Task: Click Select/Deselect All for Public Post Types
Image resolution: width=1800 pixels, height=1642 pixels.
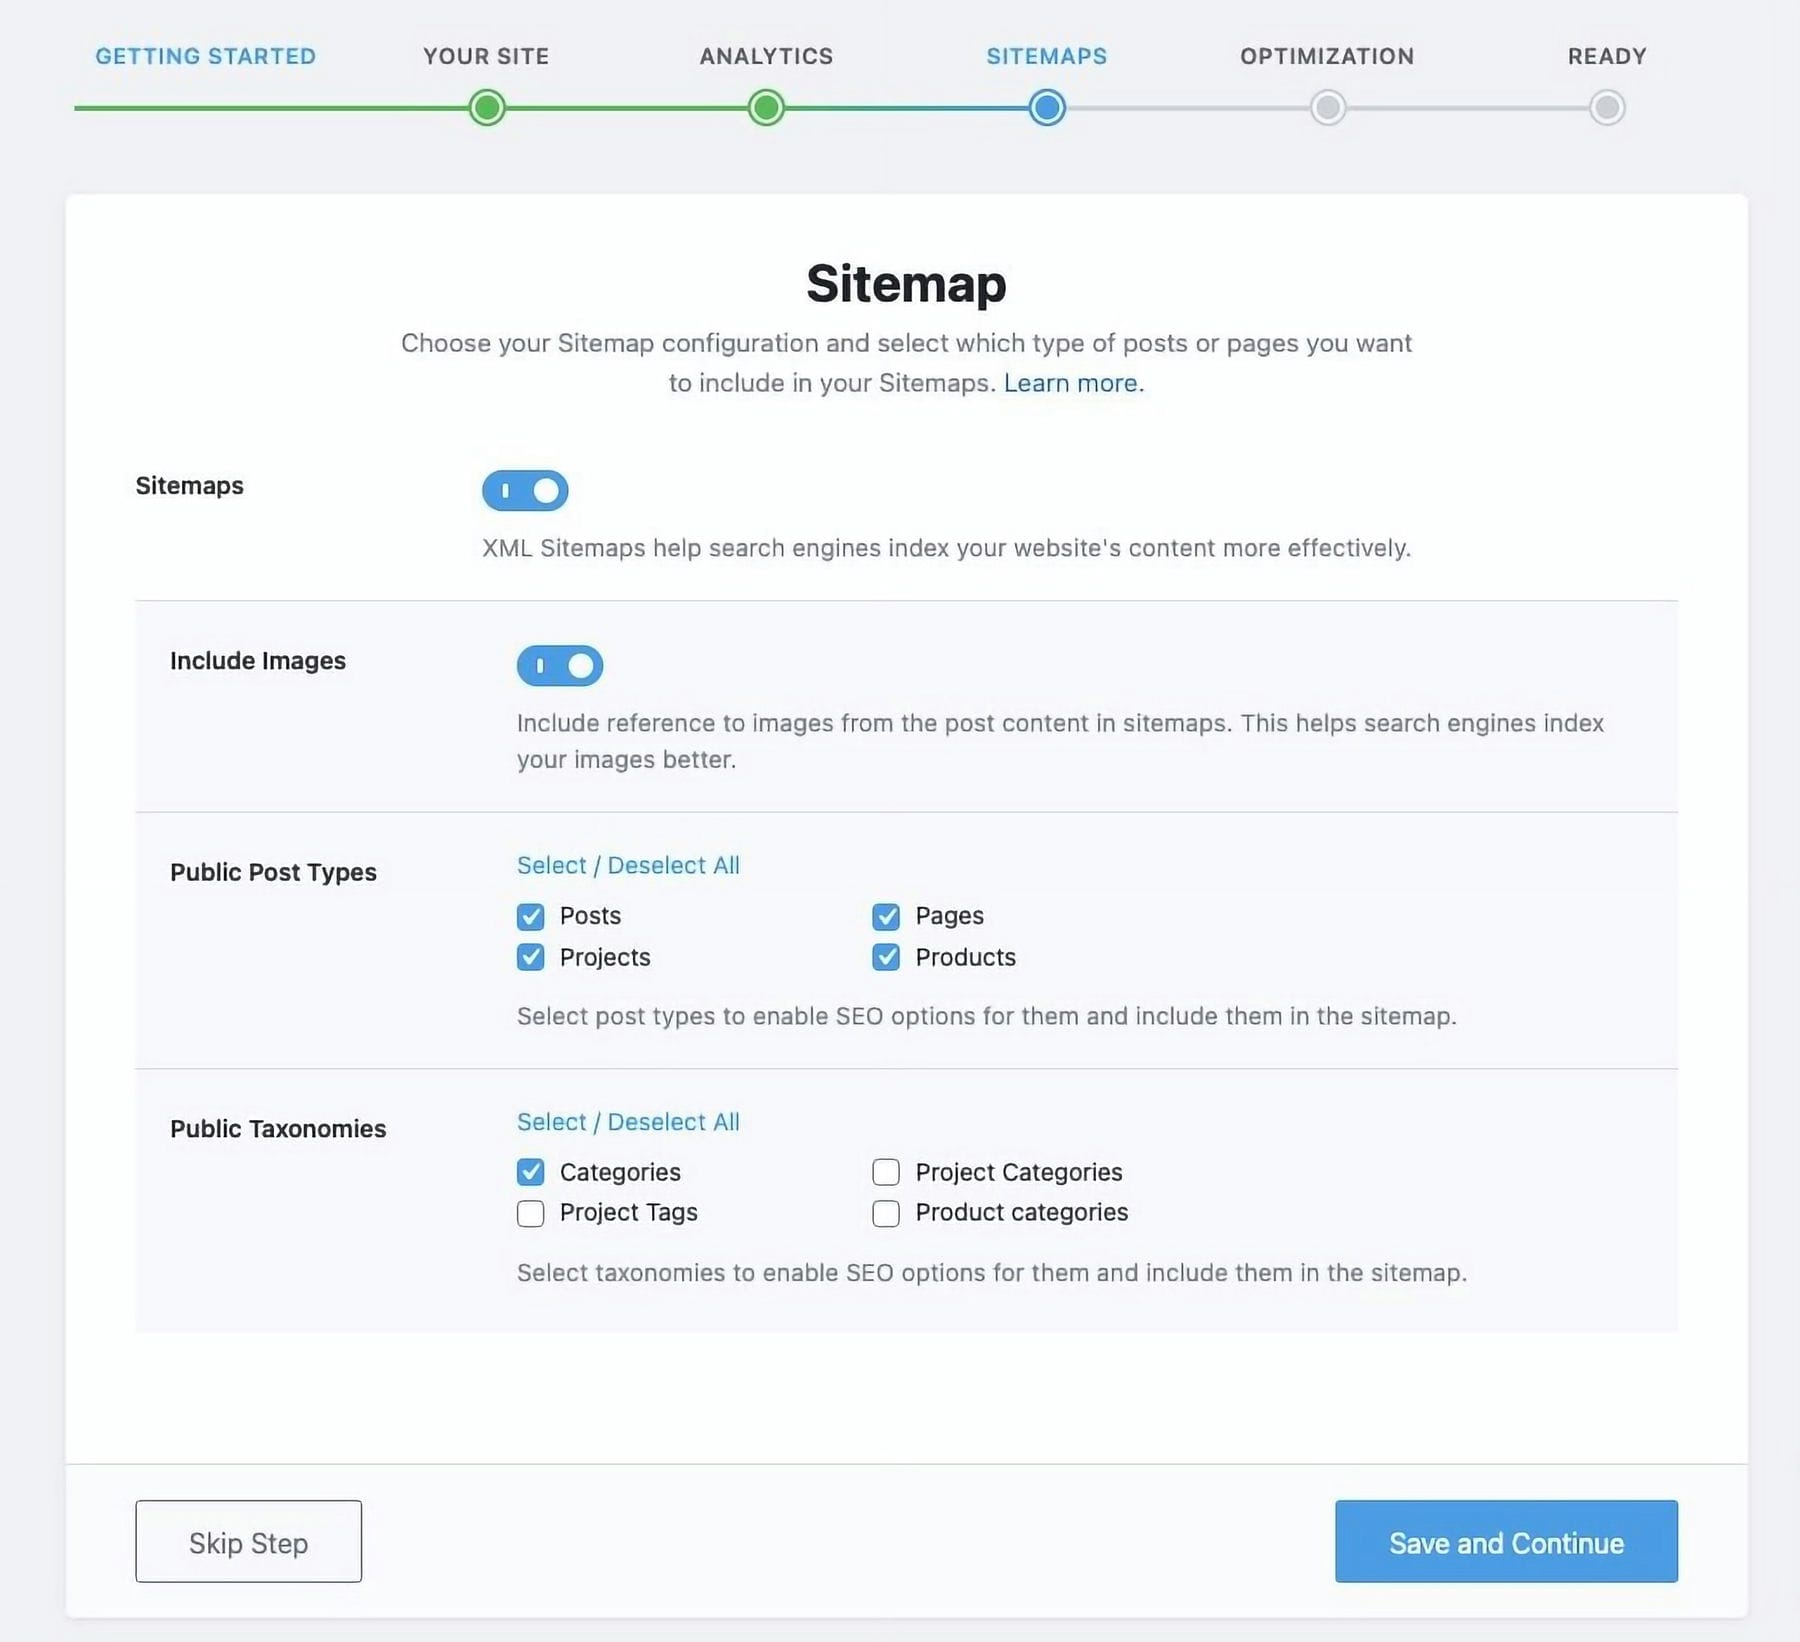Action: (627, 865)
